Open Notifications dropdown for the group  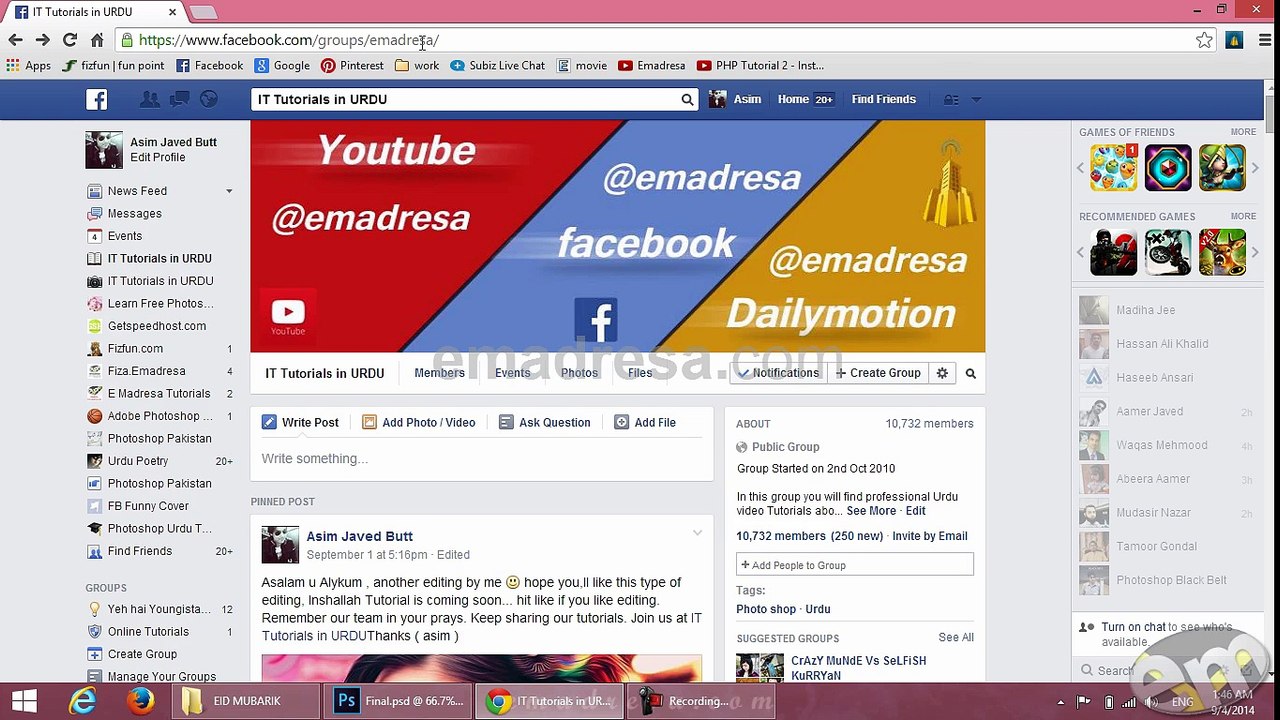776,373
